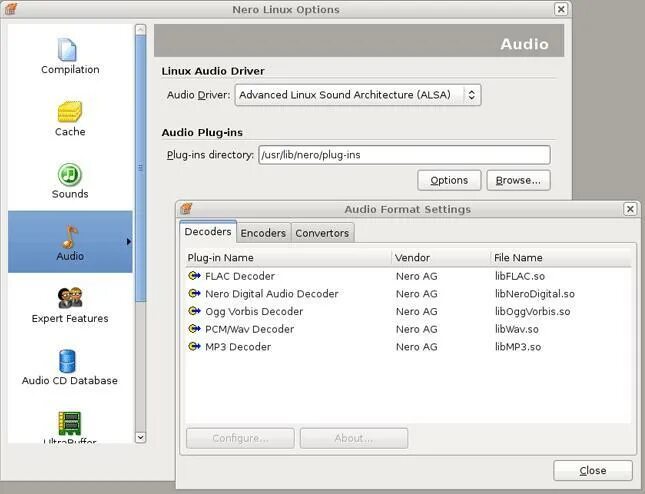
Task: Click Nero AG vendor in FLAC Decoder row
Action: tap(416, 276)
